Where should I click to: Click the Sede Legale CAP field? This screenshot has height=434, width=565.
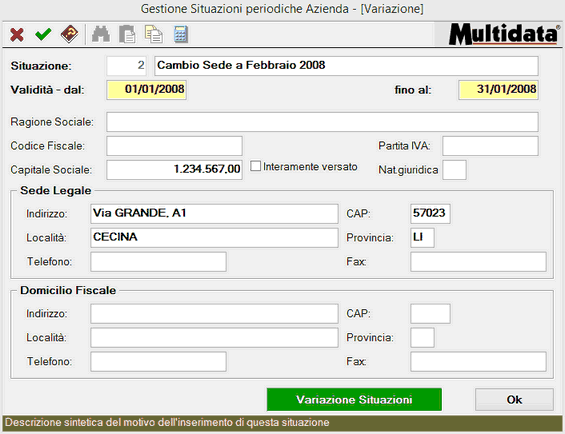pos(430,214)
